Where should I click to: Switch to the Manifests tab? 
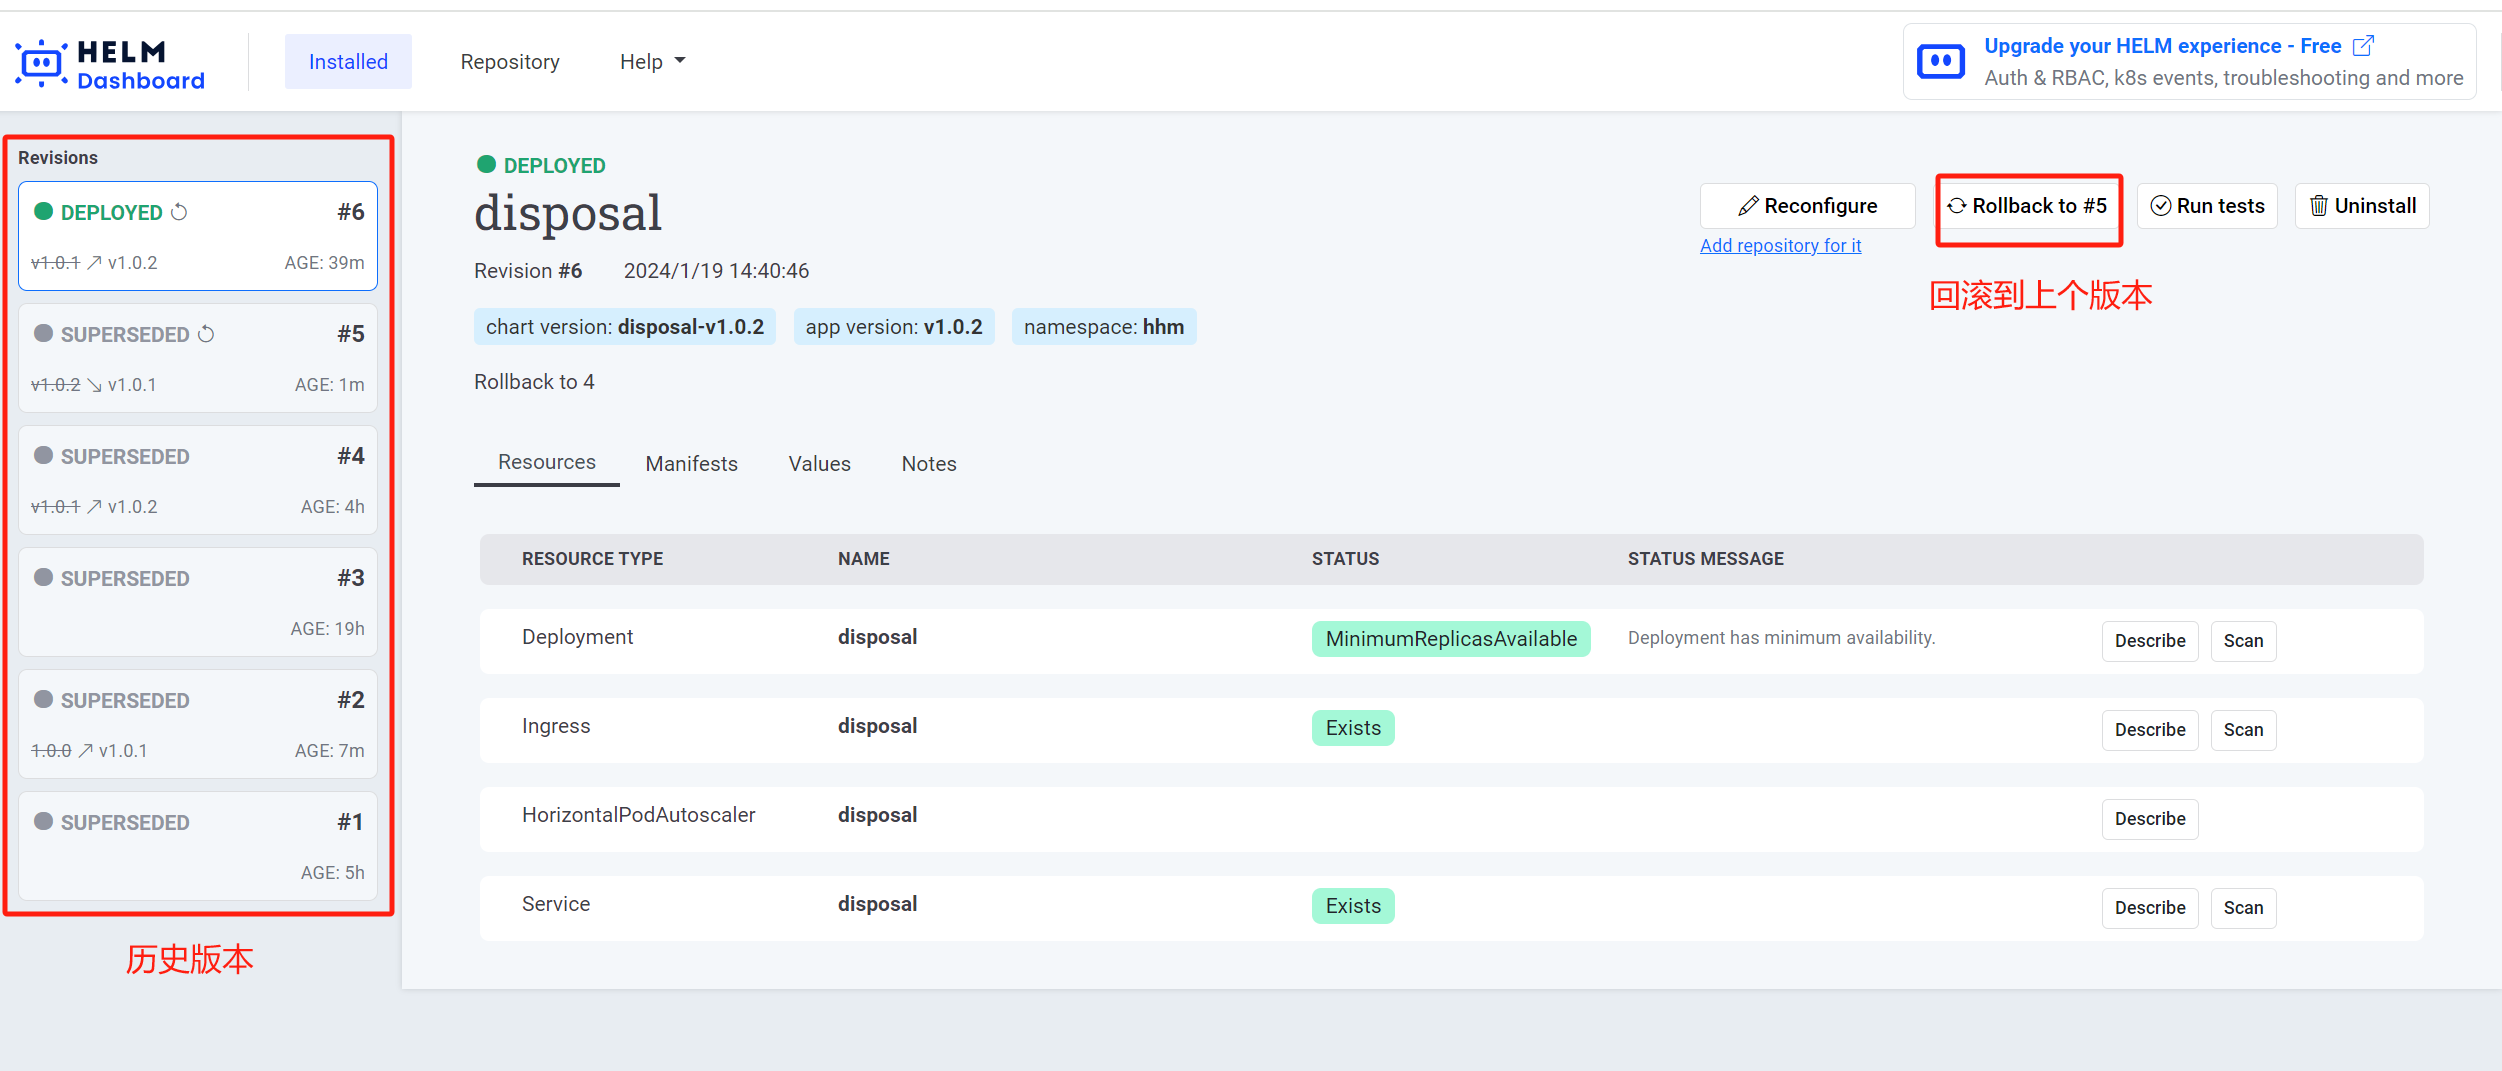click(x=691, y=464)
